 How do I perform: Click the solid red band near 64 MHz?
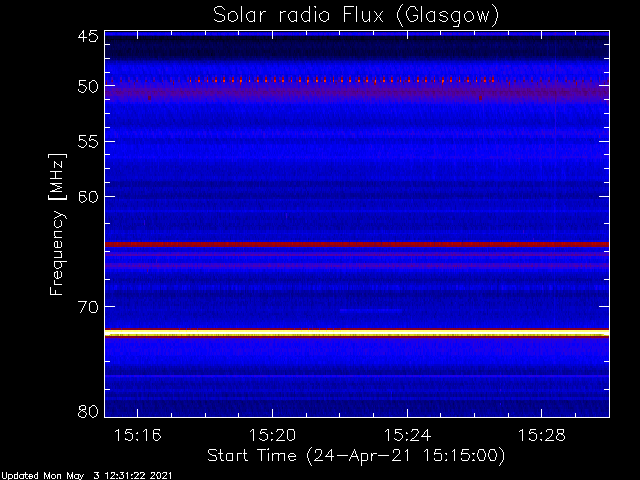(x=357, y=244)
